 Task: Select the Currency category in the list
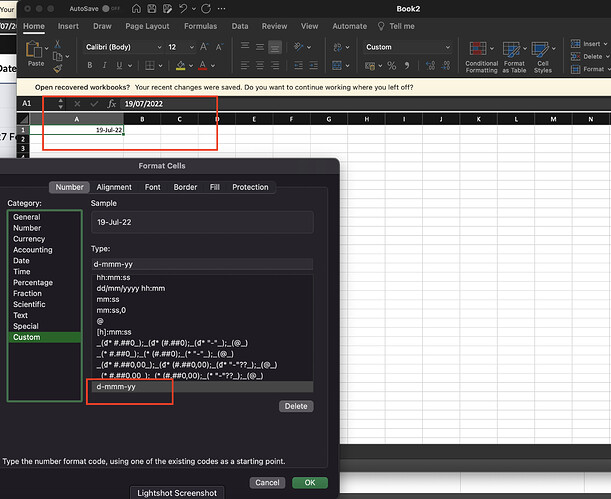[29, 240]
